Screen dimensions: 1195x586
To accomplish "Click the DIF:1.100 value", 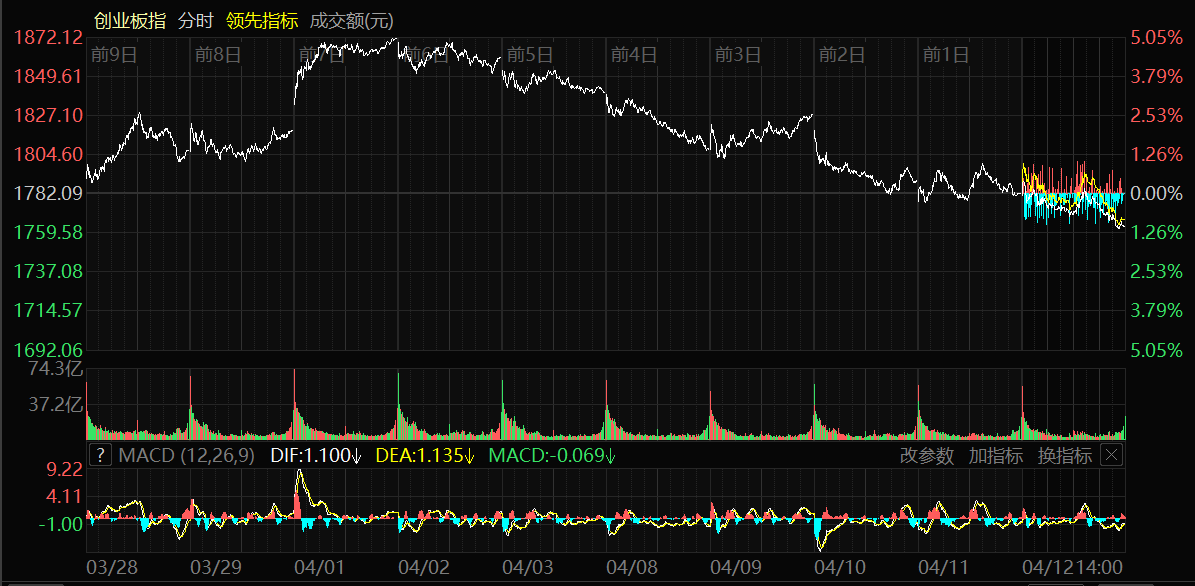I will click(x=316, y=456).
